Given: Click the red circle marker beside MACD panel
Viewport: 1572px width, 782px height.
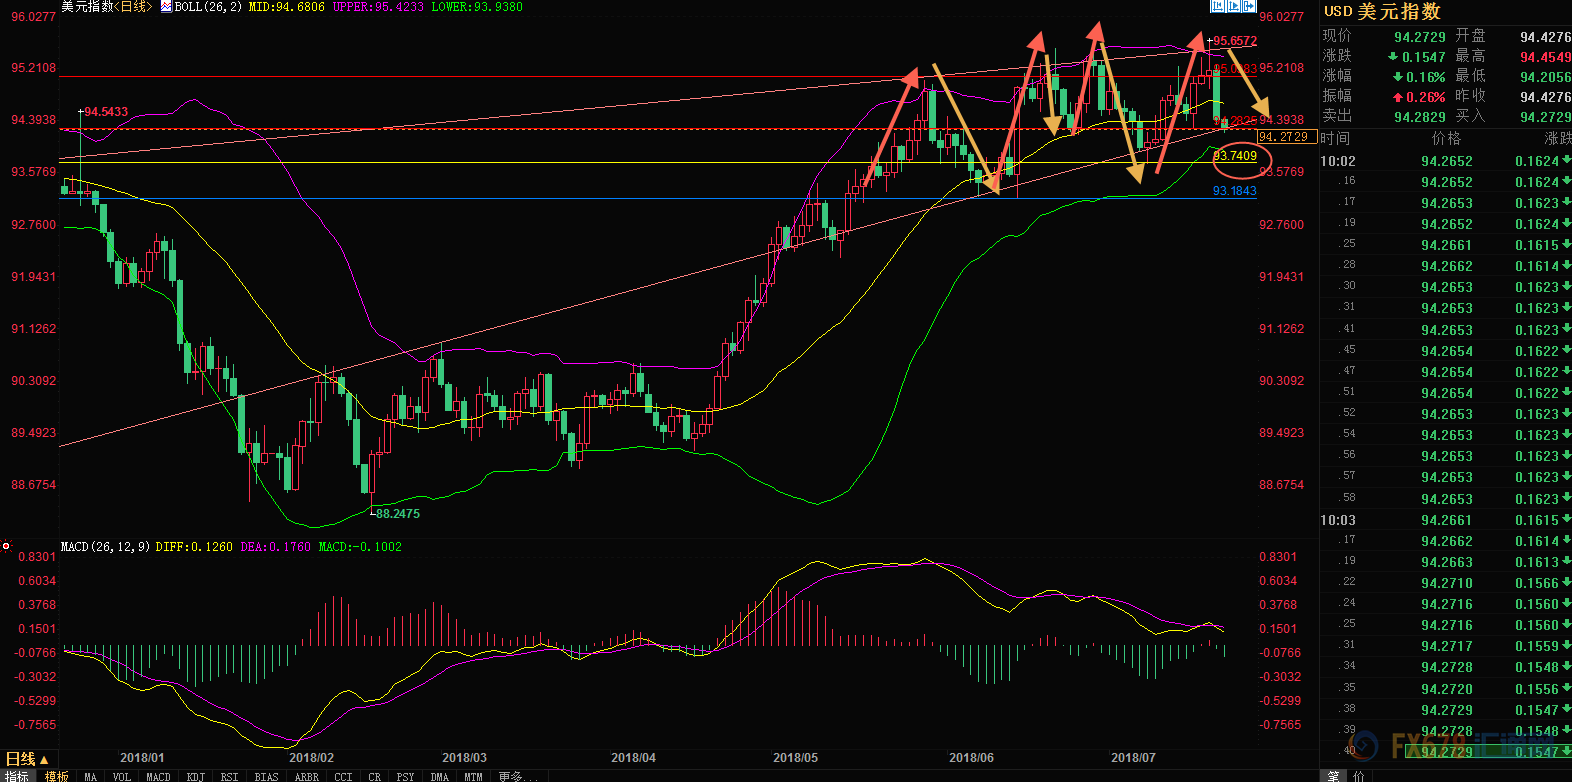Looking at the screenshot, I should 6,546.
